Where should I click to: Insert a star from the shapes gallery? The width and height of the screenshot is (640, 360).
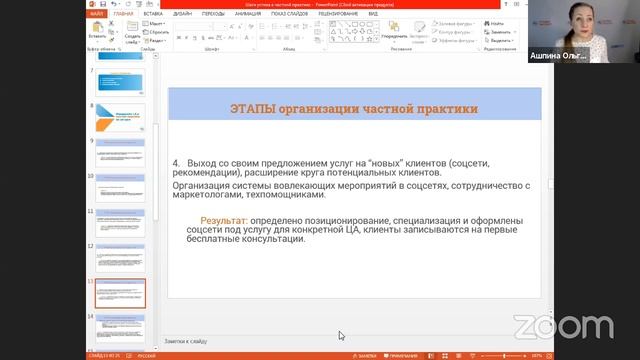369,39
